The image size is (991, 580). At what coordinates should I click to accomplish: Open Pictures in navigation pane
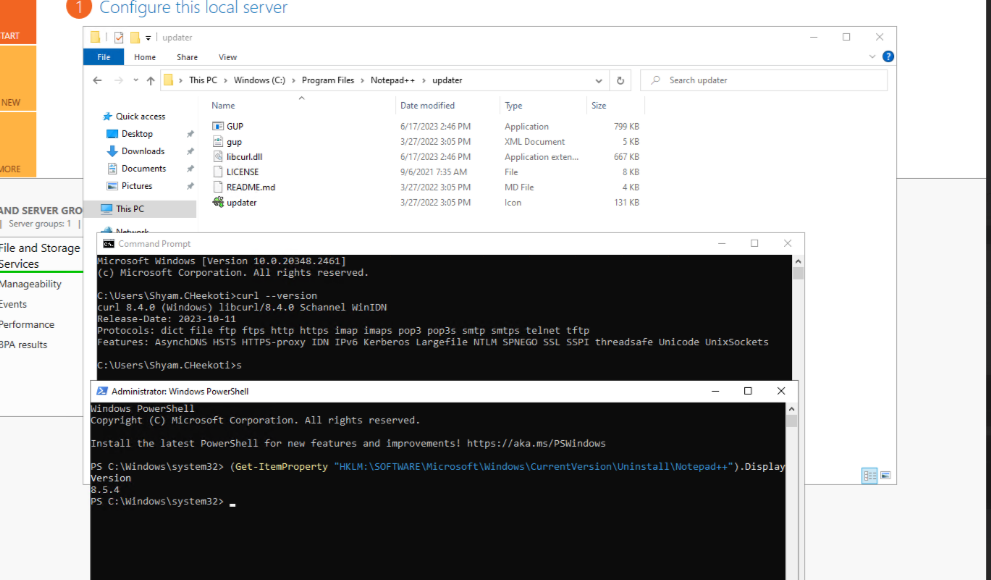point(137,186)
